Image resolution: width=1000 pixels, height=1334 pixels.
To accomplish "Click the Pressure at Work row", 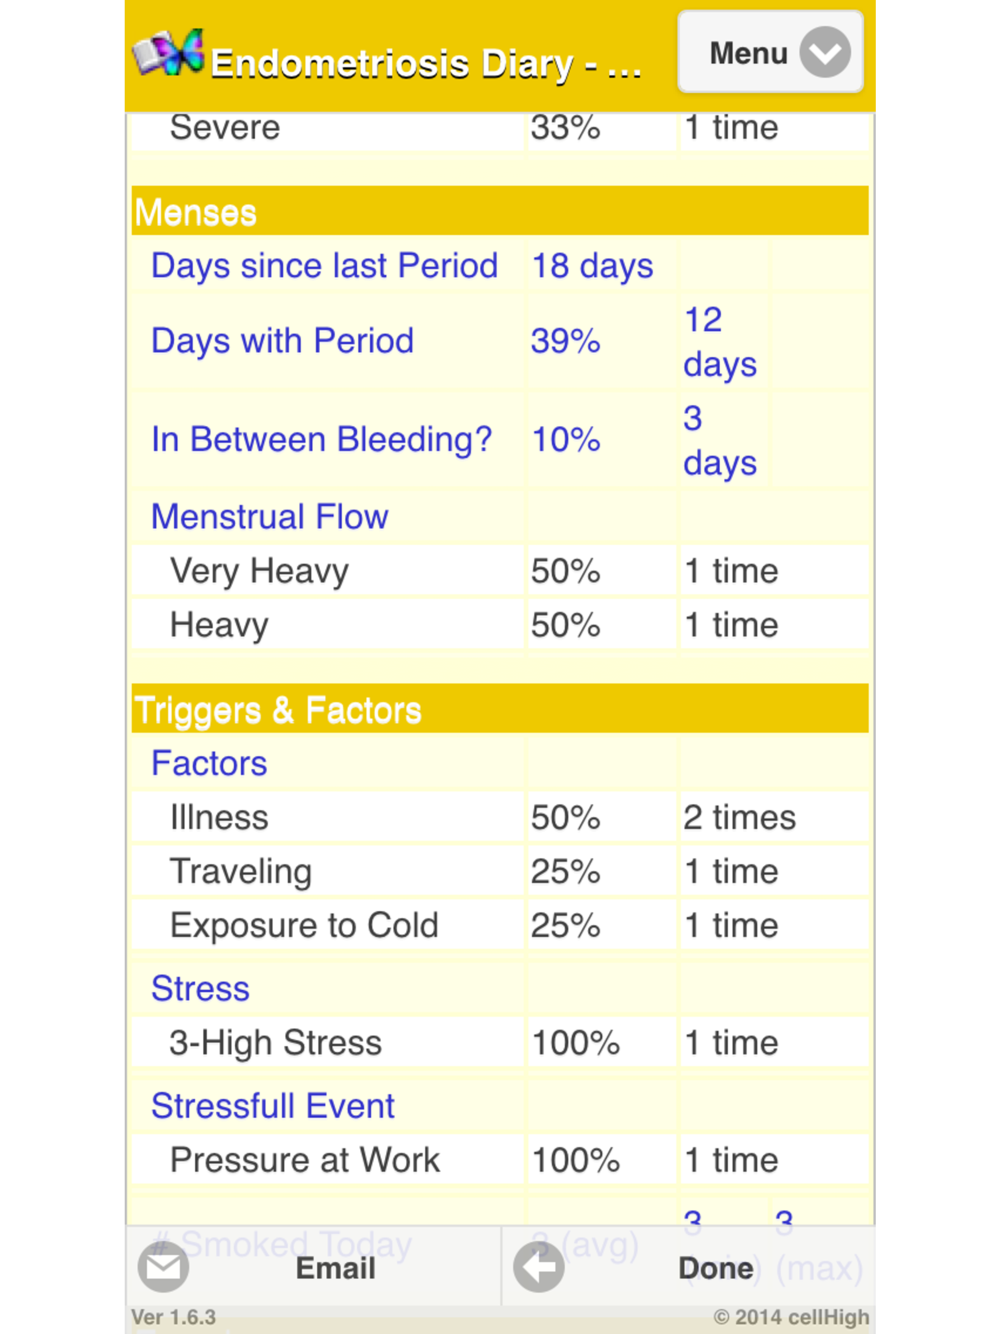I will [x=305, y=1160].
